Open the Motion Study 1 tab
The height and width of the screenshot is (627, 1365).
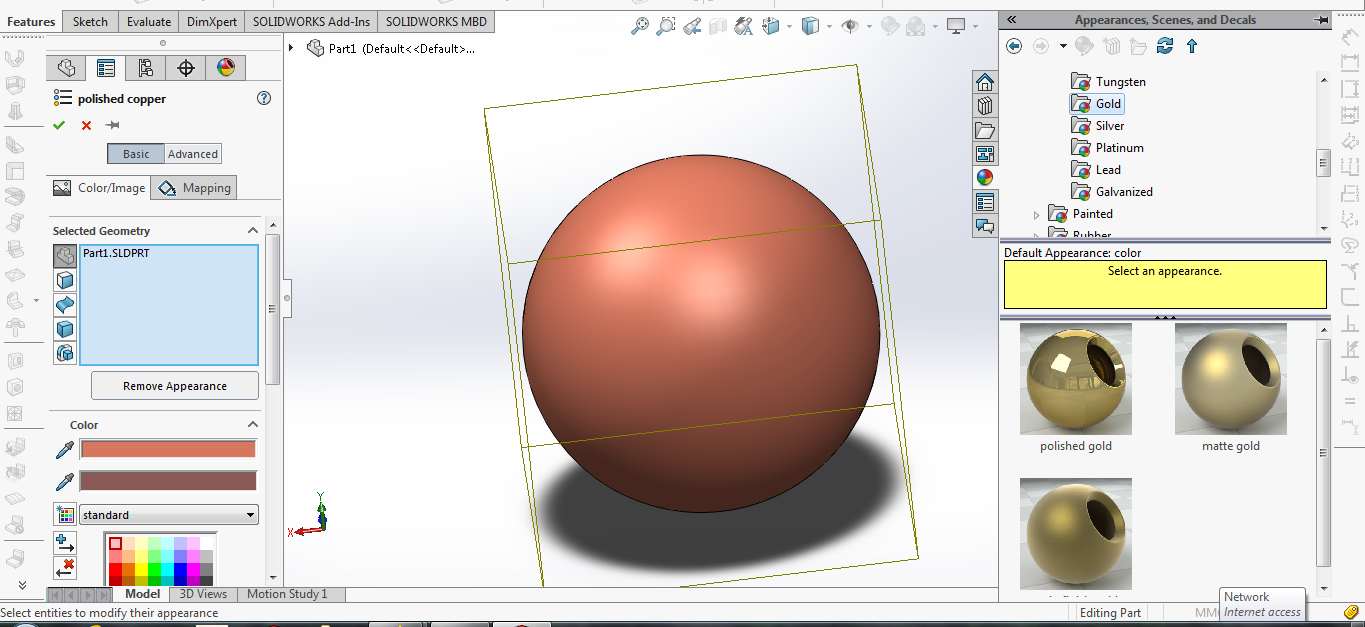[289, 593]
